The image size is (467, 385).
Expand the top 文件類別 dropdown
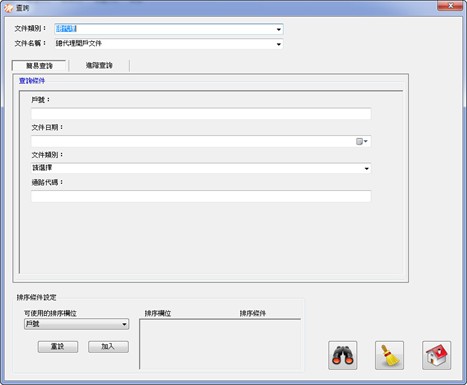coord(279,29)
